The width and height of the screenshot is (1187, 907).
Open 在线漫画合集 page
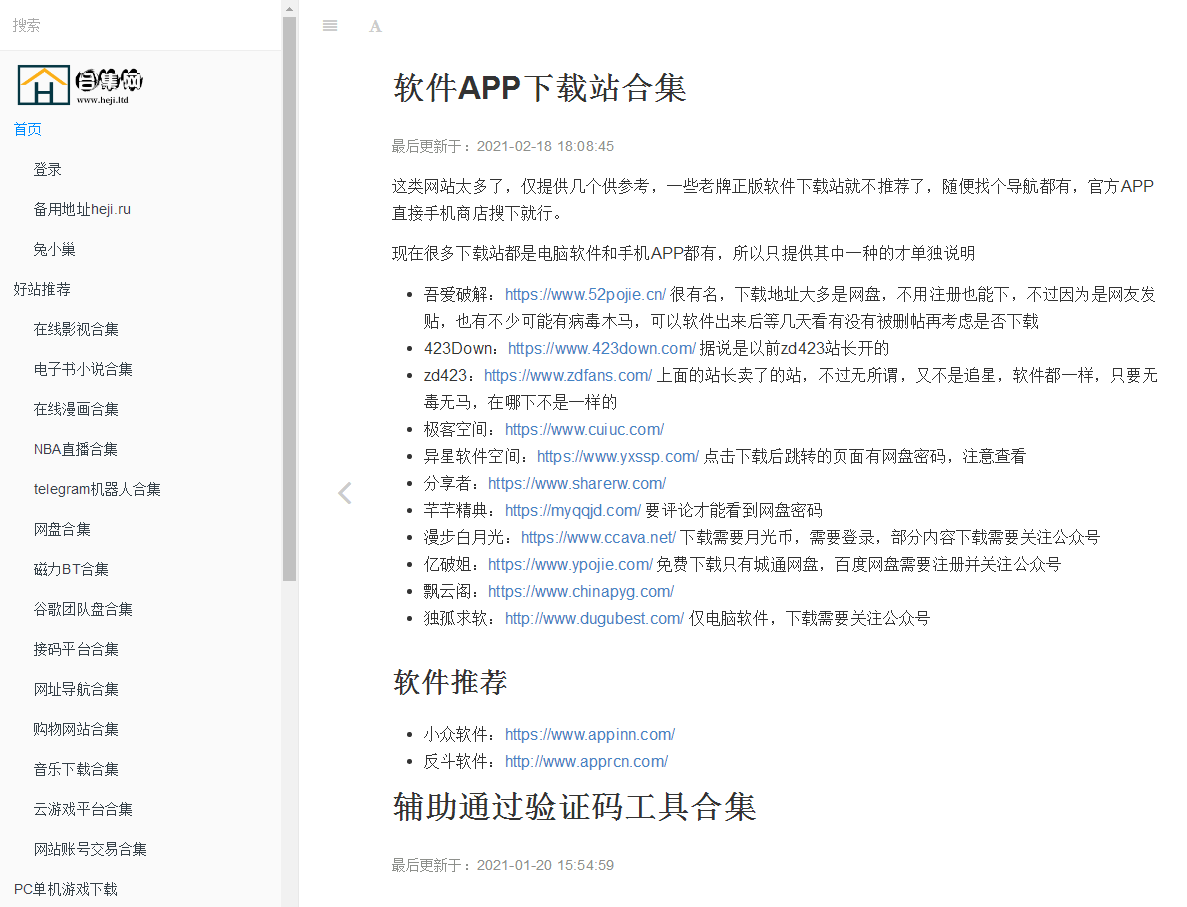76,410
